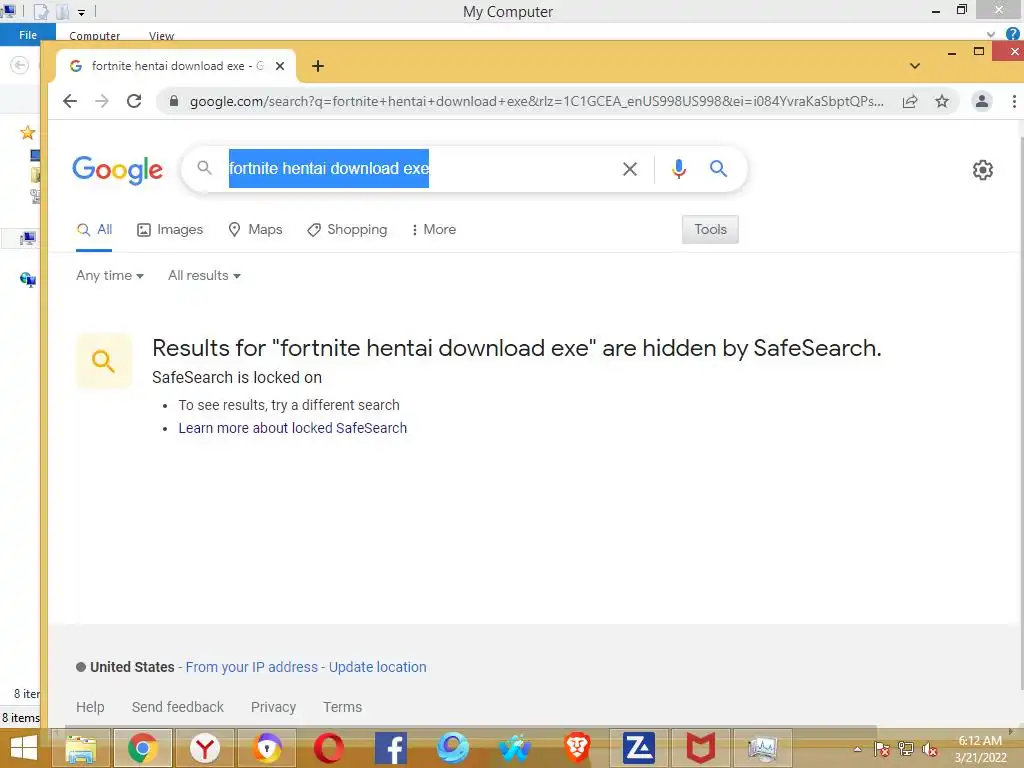Open Computer tab in My Computer window
This screenshot has width=1024, height=768.
pyautogui.click(x=95, y=36)
